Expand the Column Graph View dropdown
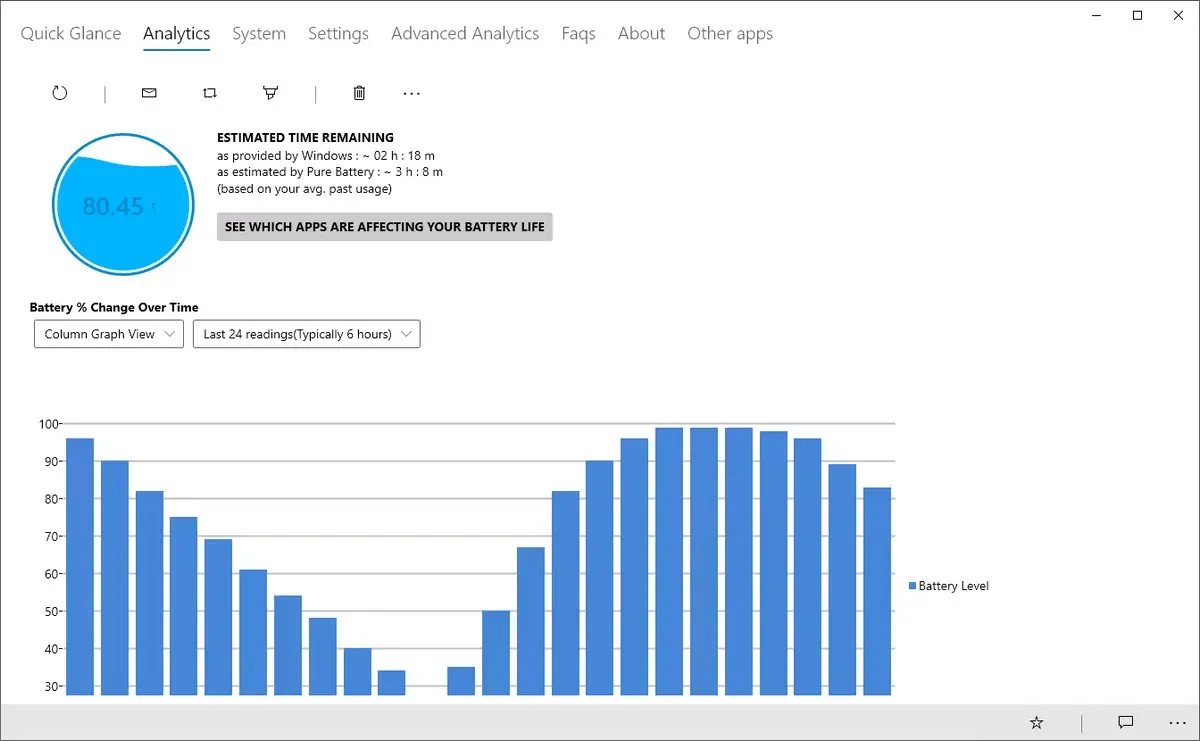Screen dimensions: 1200x741 pos(109,334)
